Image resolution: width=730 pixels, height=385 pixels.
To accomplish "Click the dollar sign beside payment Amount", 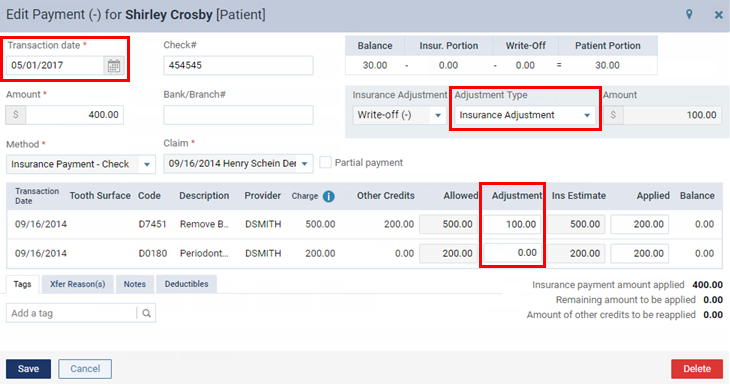I will (16, 115).
